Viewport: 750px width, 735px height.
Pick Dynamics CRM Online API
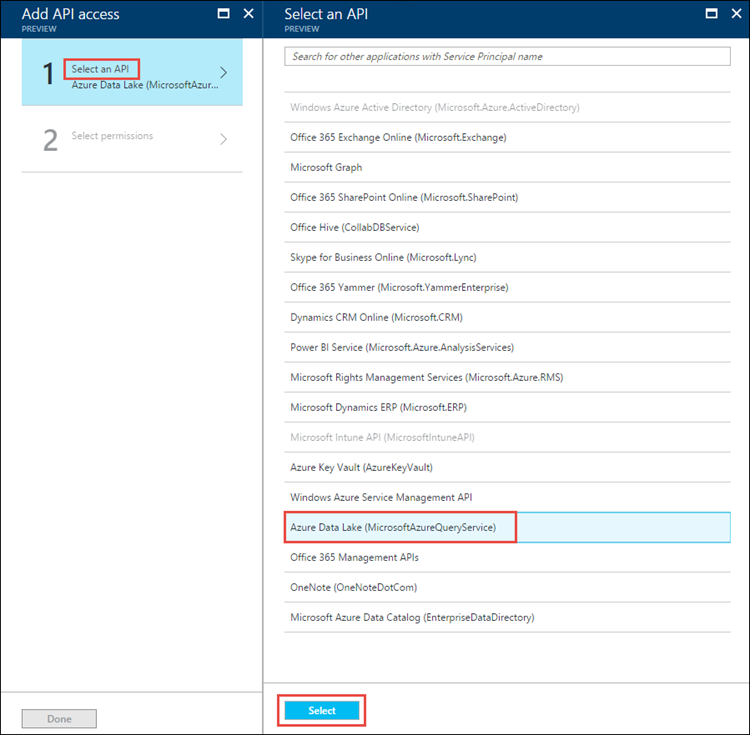pos(507,318)
